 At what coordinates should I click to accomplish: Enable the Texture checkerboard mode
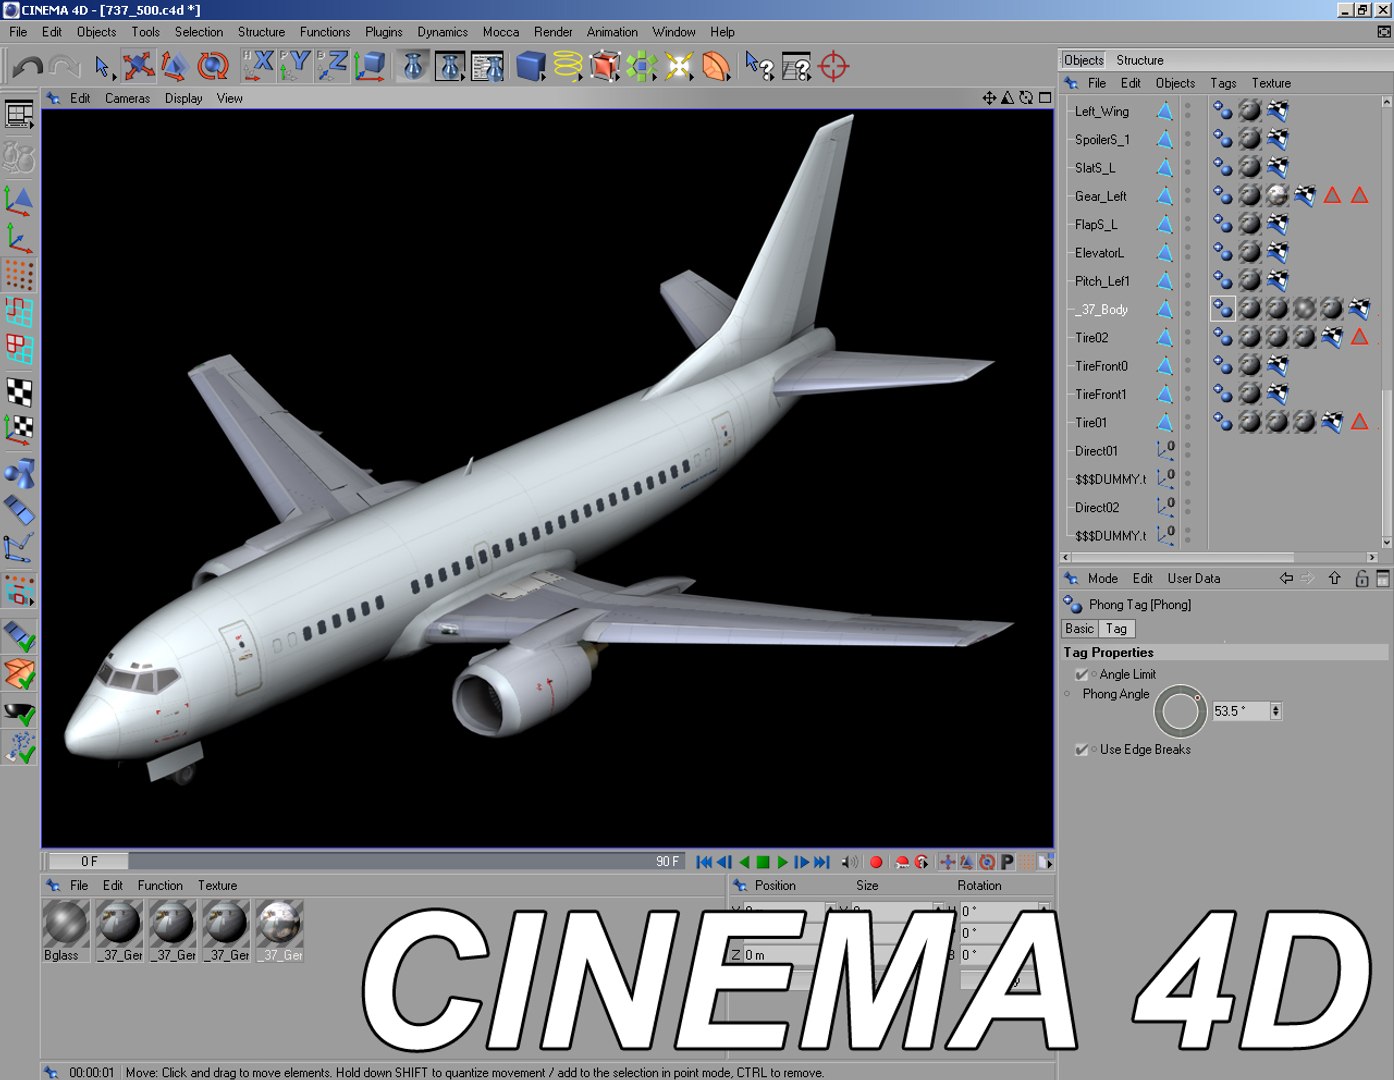pos(19,392)
